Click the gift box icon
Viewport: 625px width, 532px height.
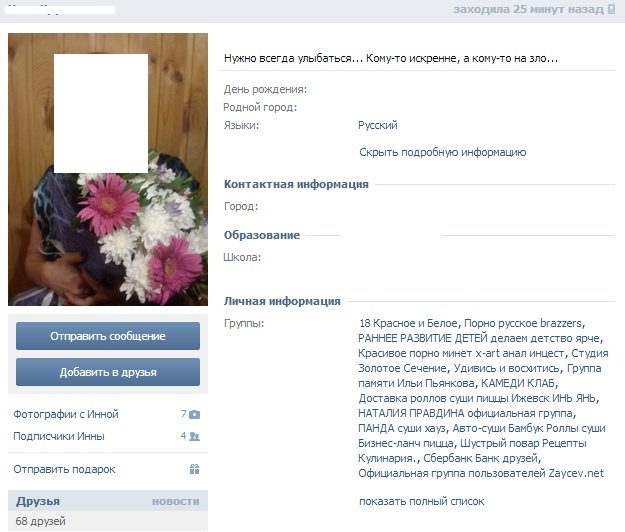coord(195,469)
